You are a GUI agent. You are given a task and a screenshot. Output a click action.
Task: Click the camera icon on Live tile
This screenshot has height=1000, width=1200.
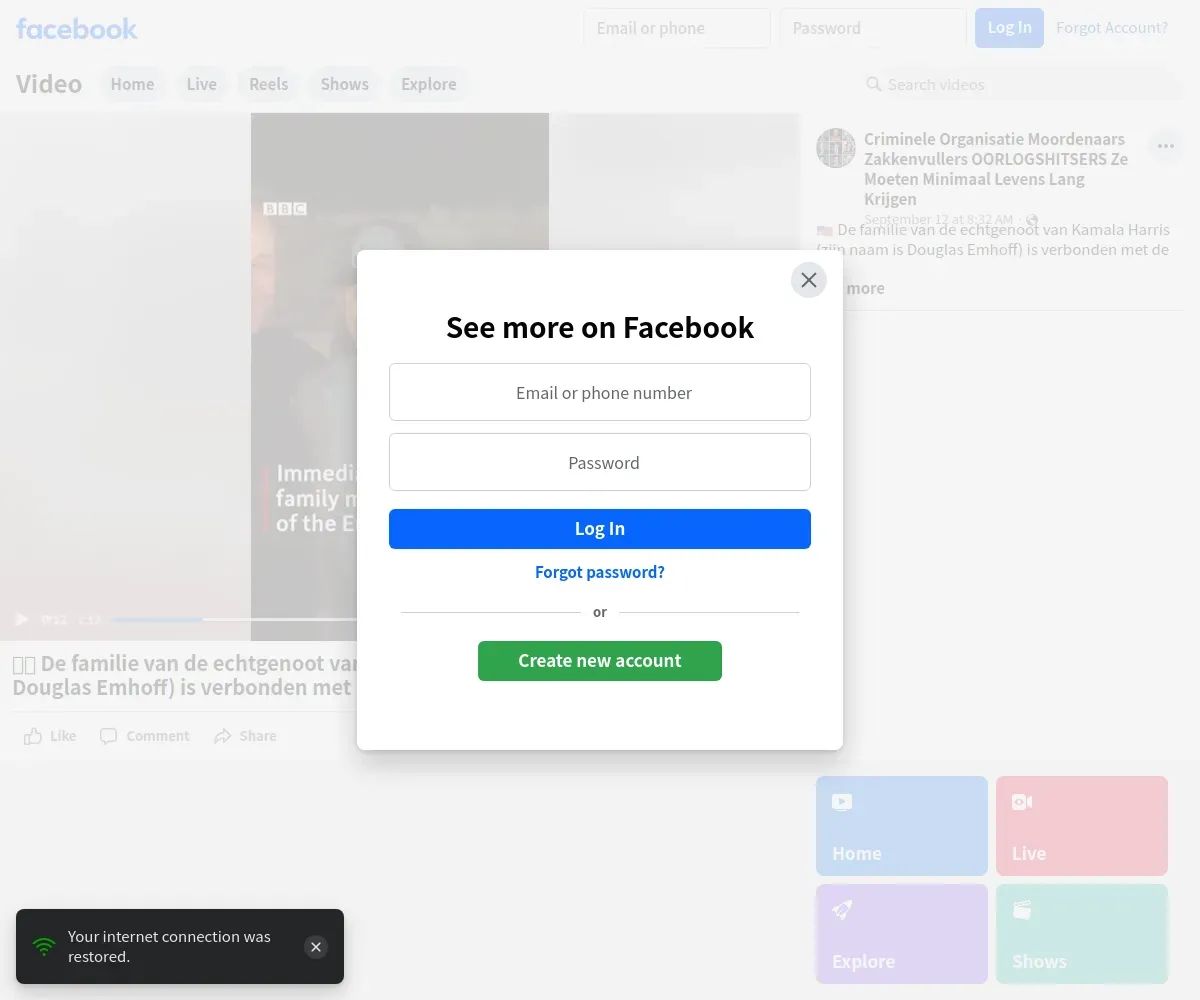click(x=1022, y=802)
